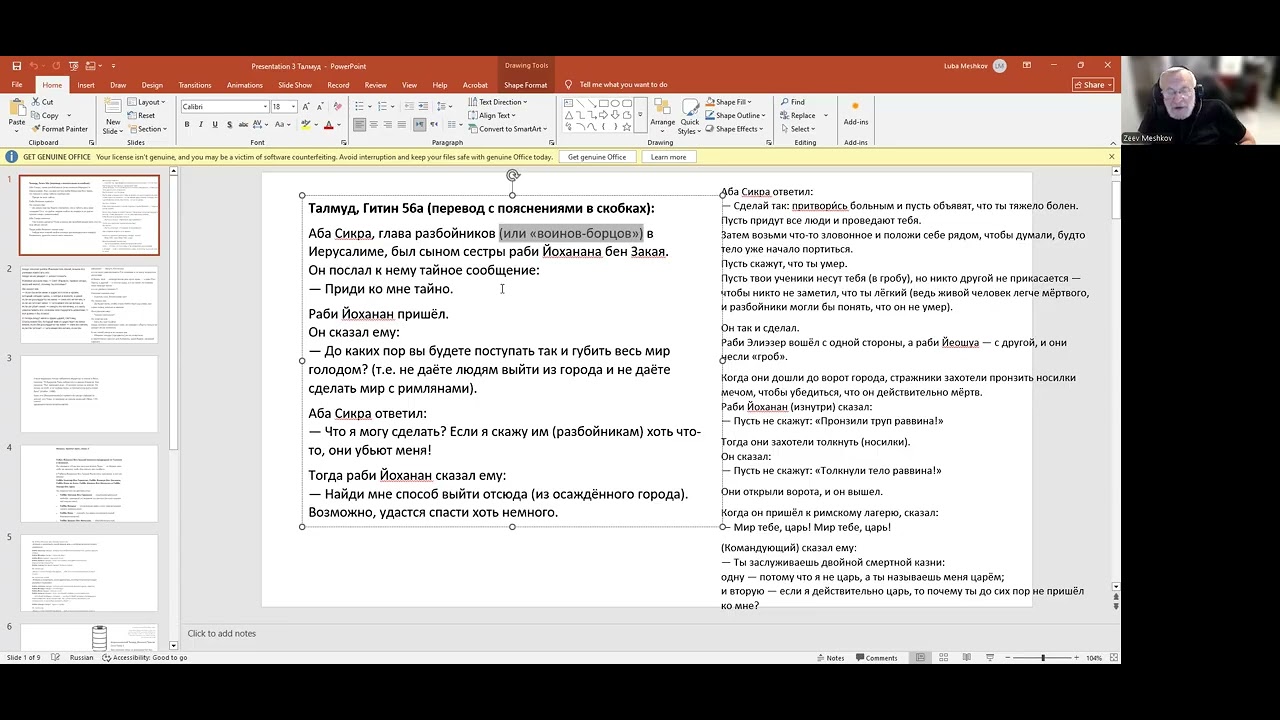Save the presentation from the Quick Access Toolbar
1280x720 pixels.
click(17, 66)
